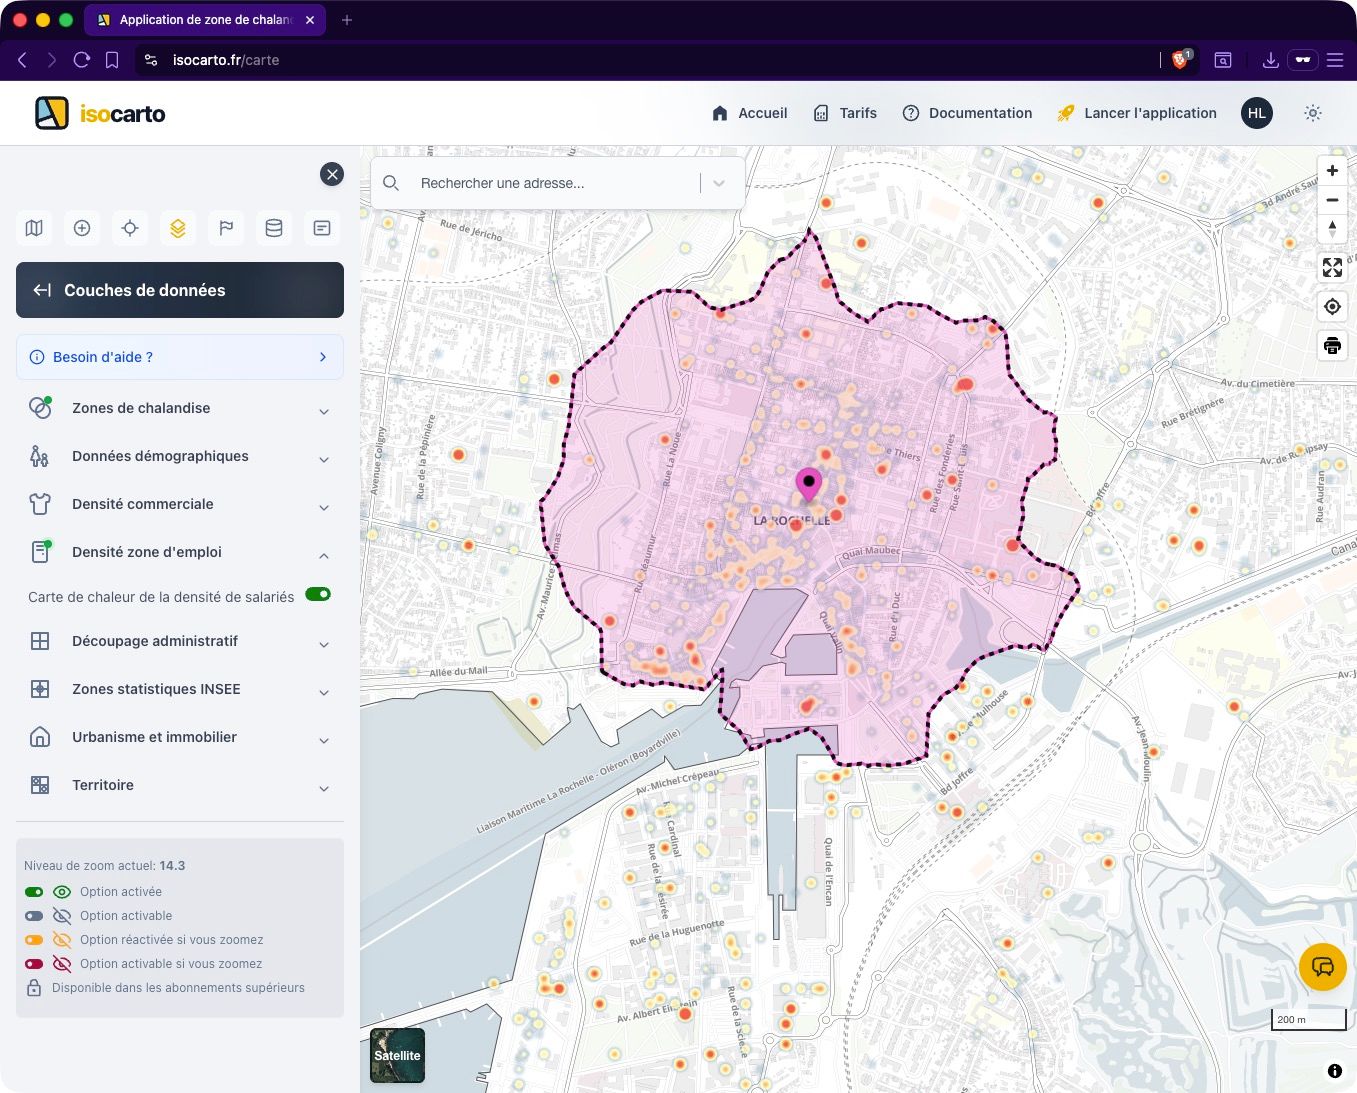Open the Besoin d'aide help link

point(180,357)
